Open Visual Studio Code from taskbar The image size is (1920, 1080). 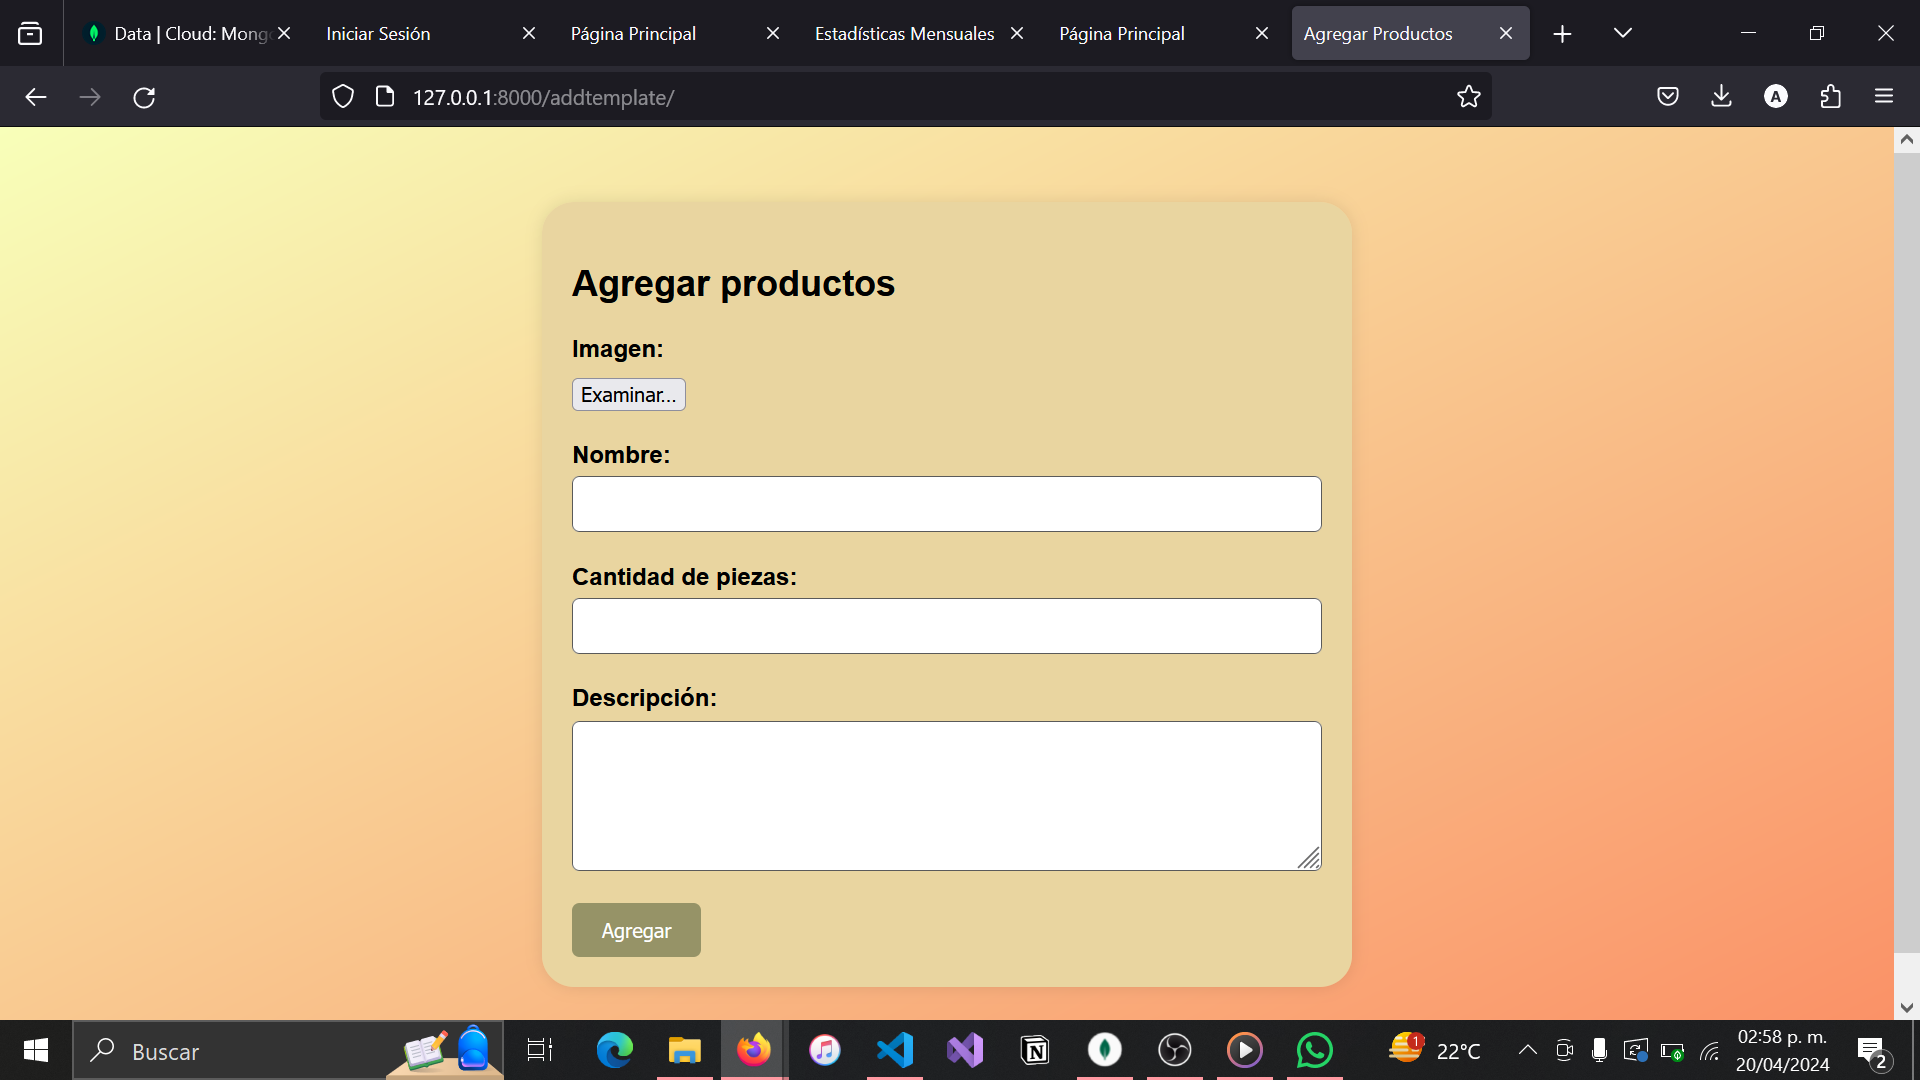tap(894, 1050)
